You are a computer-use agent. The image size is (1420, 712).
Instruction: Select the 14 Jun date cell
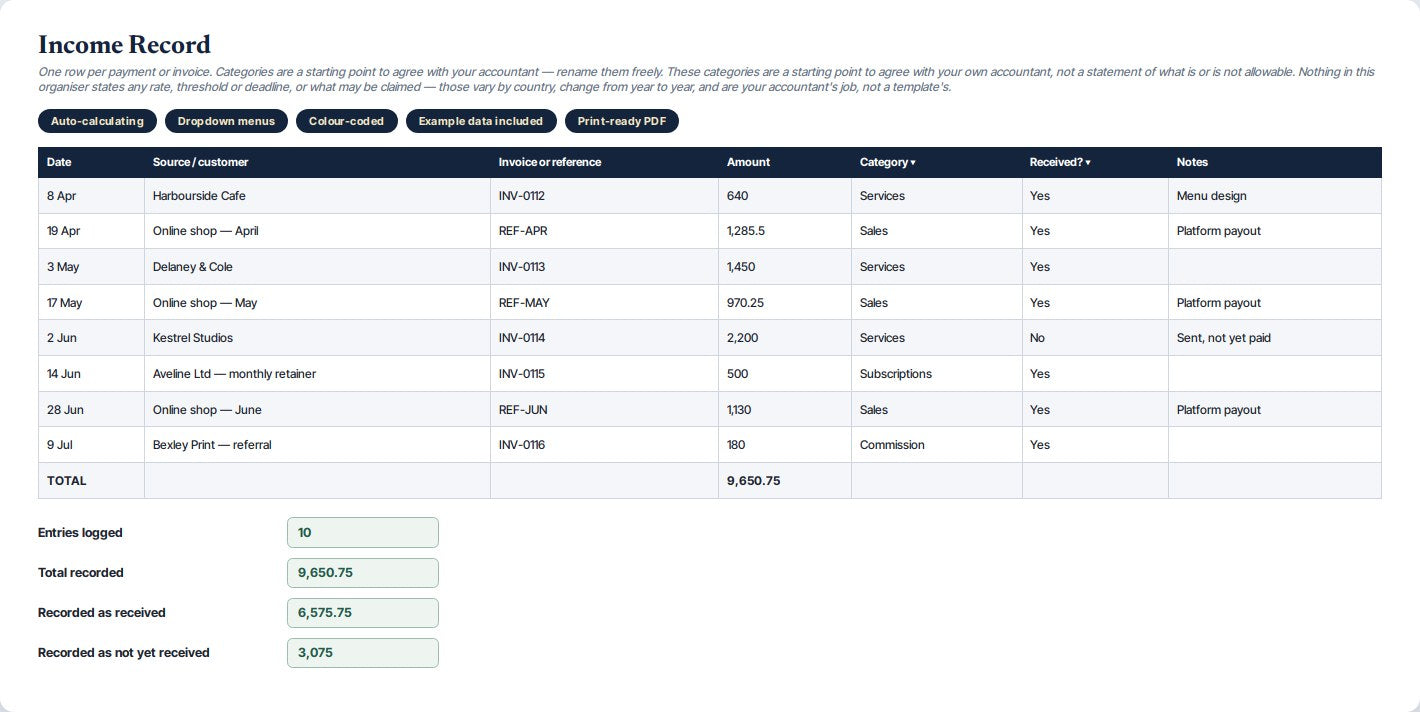[91, 374]
